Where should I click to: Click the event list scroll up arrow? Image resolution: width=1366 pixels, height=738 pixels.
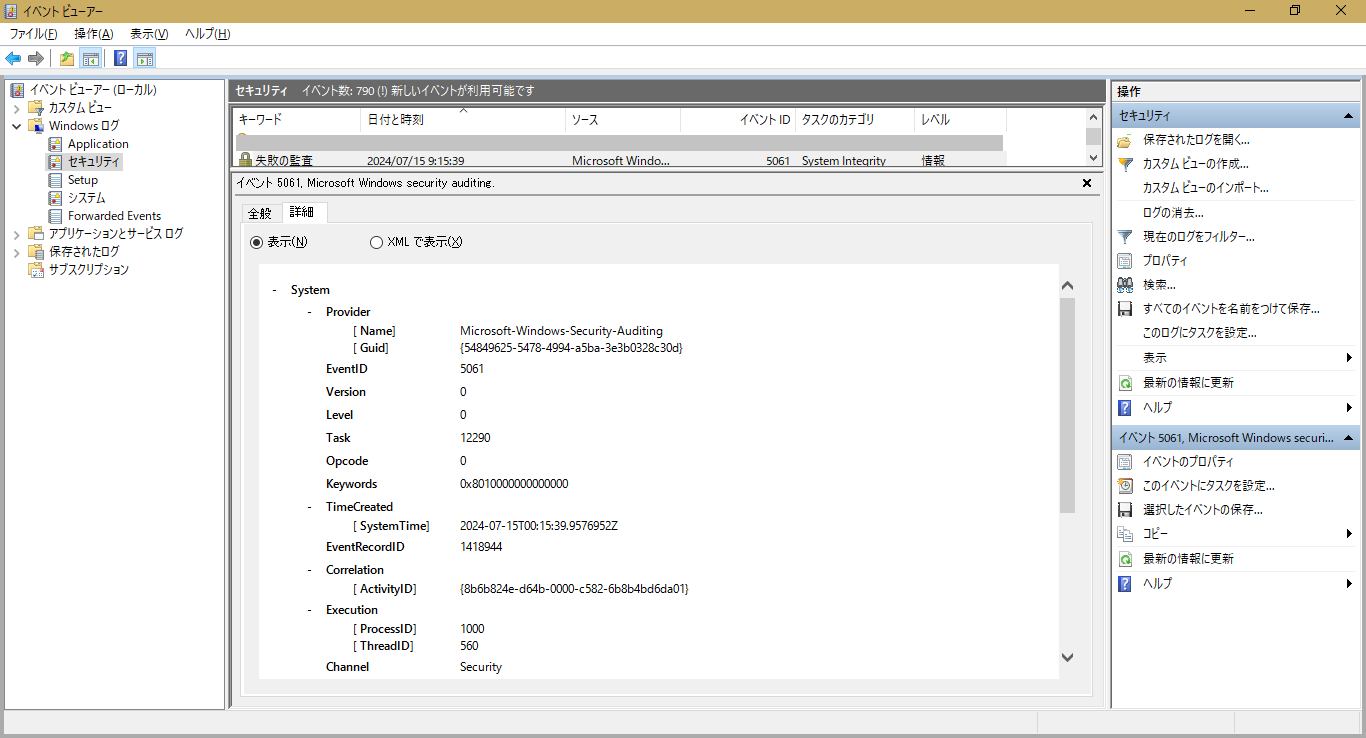1093,116
